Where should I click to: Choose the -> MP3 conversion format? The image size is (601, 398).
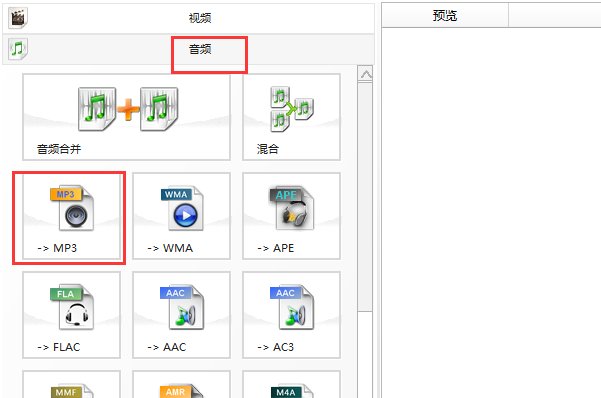pos(71,216)
